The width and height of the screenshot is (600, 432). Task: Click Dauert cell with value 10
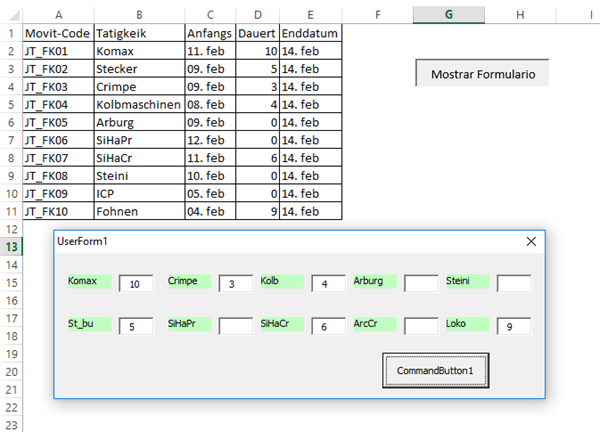point(258,51)
